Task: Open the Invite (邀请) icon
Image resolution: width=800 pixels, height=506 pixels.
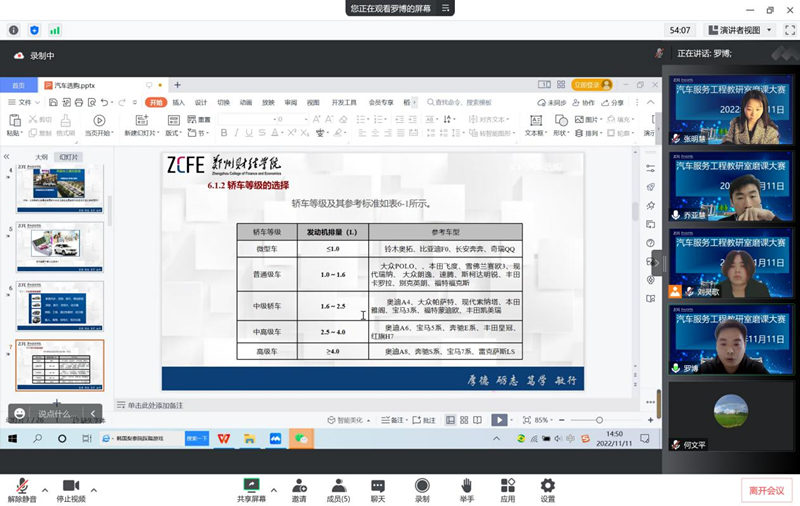Action: point(299,485)
